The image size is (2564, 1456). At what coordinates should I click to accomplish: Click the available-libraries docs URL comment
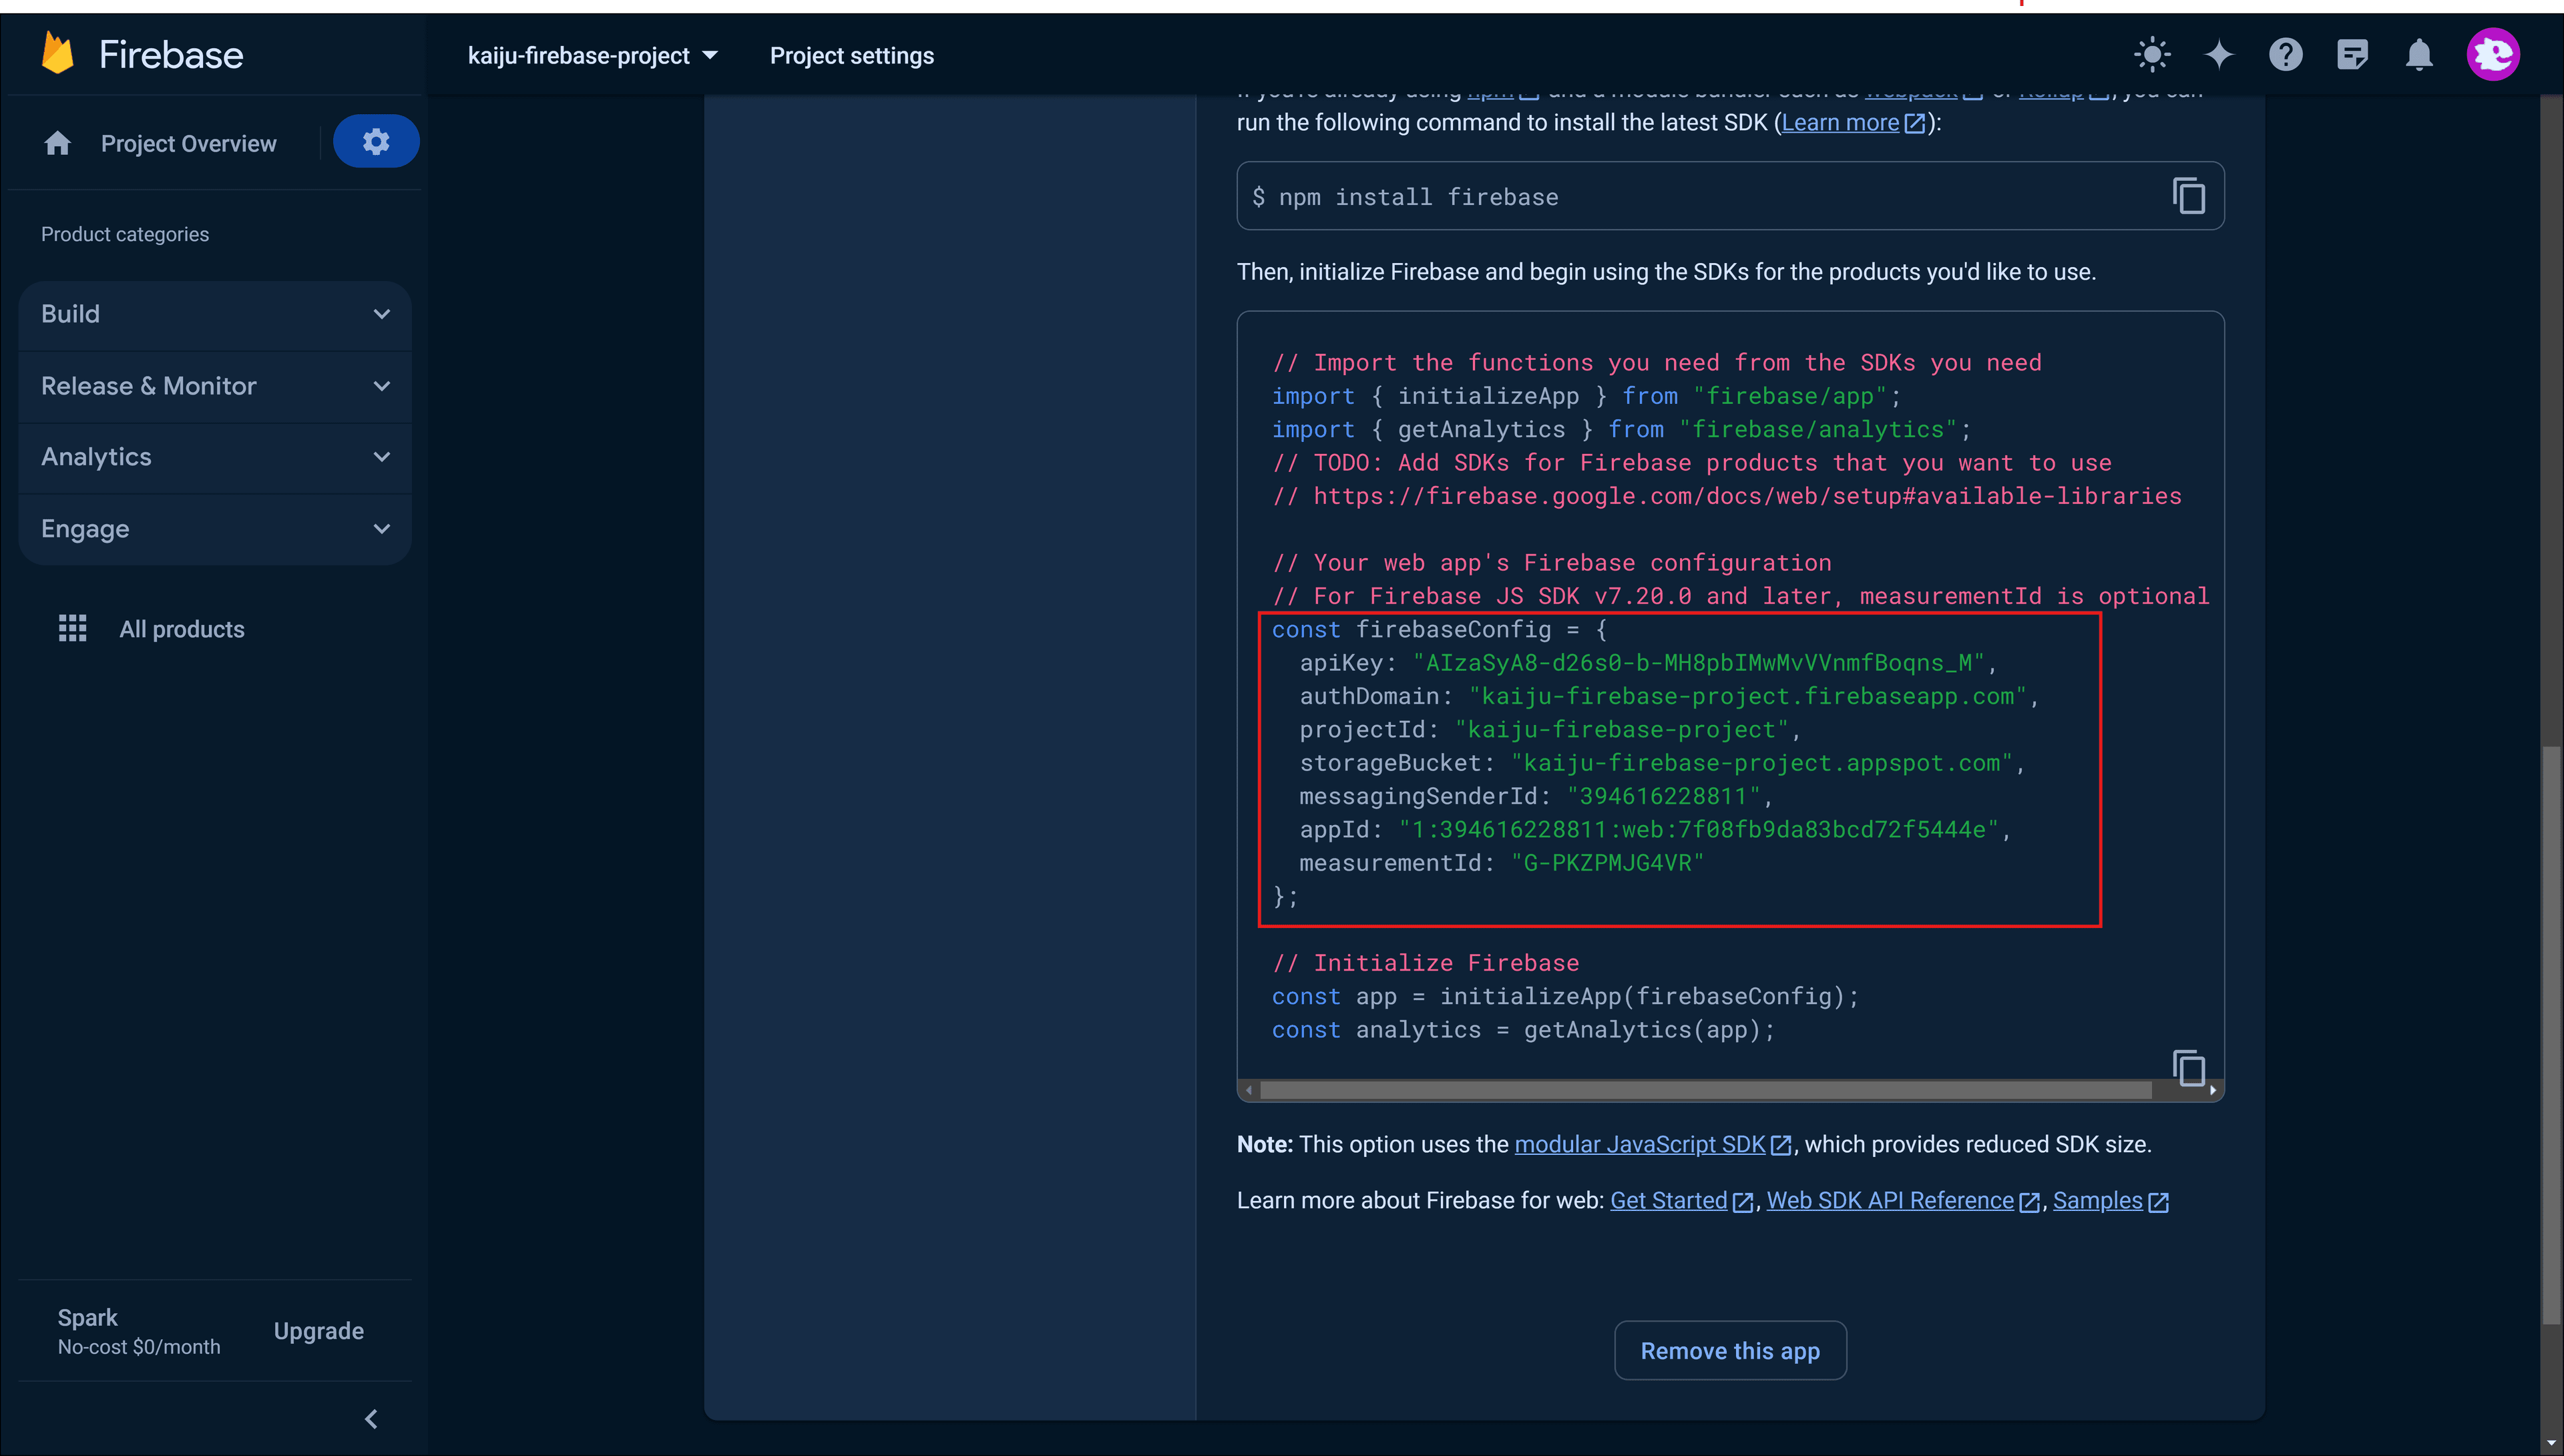(x=1726, y=496)
